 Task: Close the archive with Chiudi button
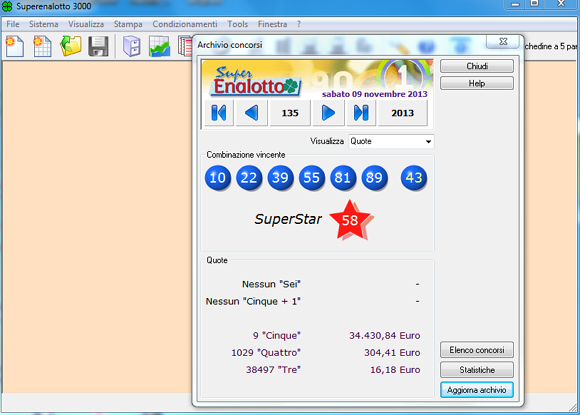477,66
